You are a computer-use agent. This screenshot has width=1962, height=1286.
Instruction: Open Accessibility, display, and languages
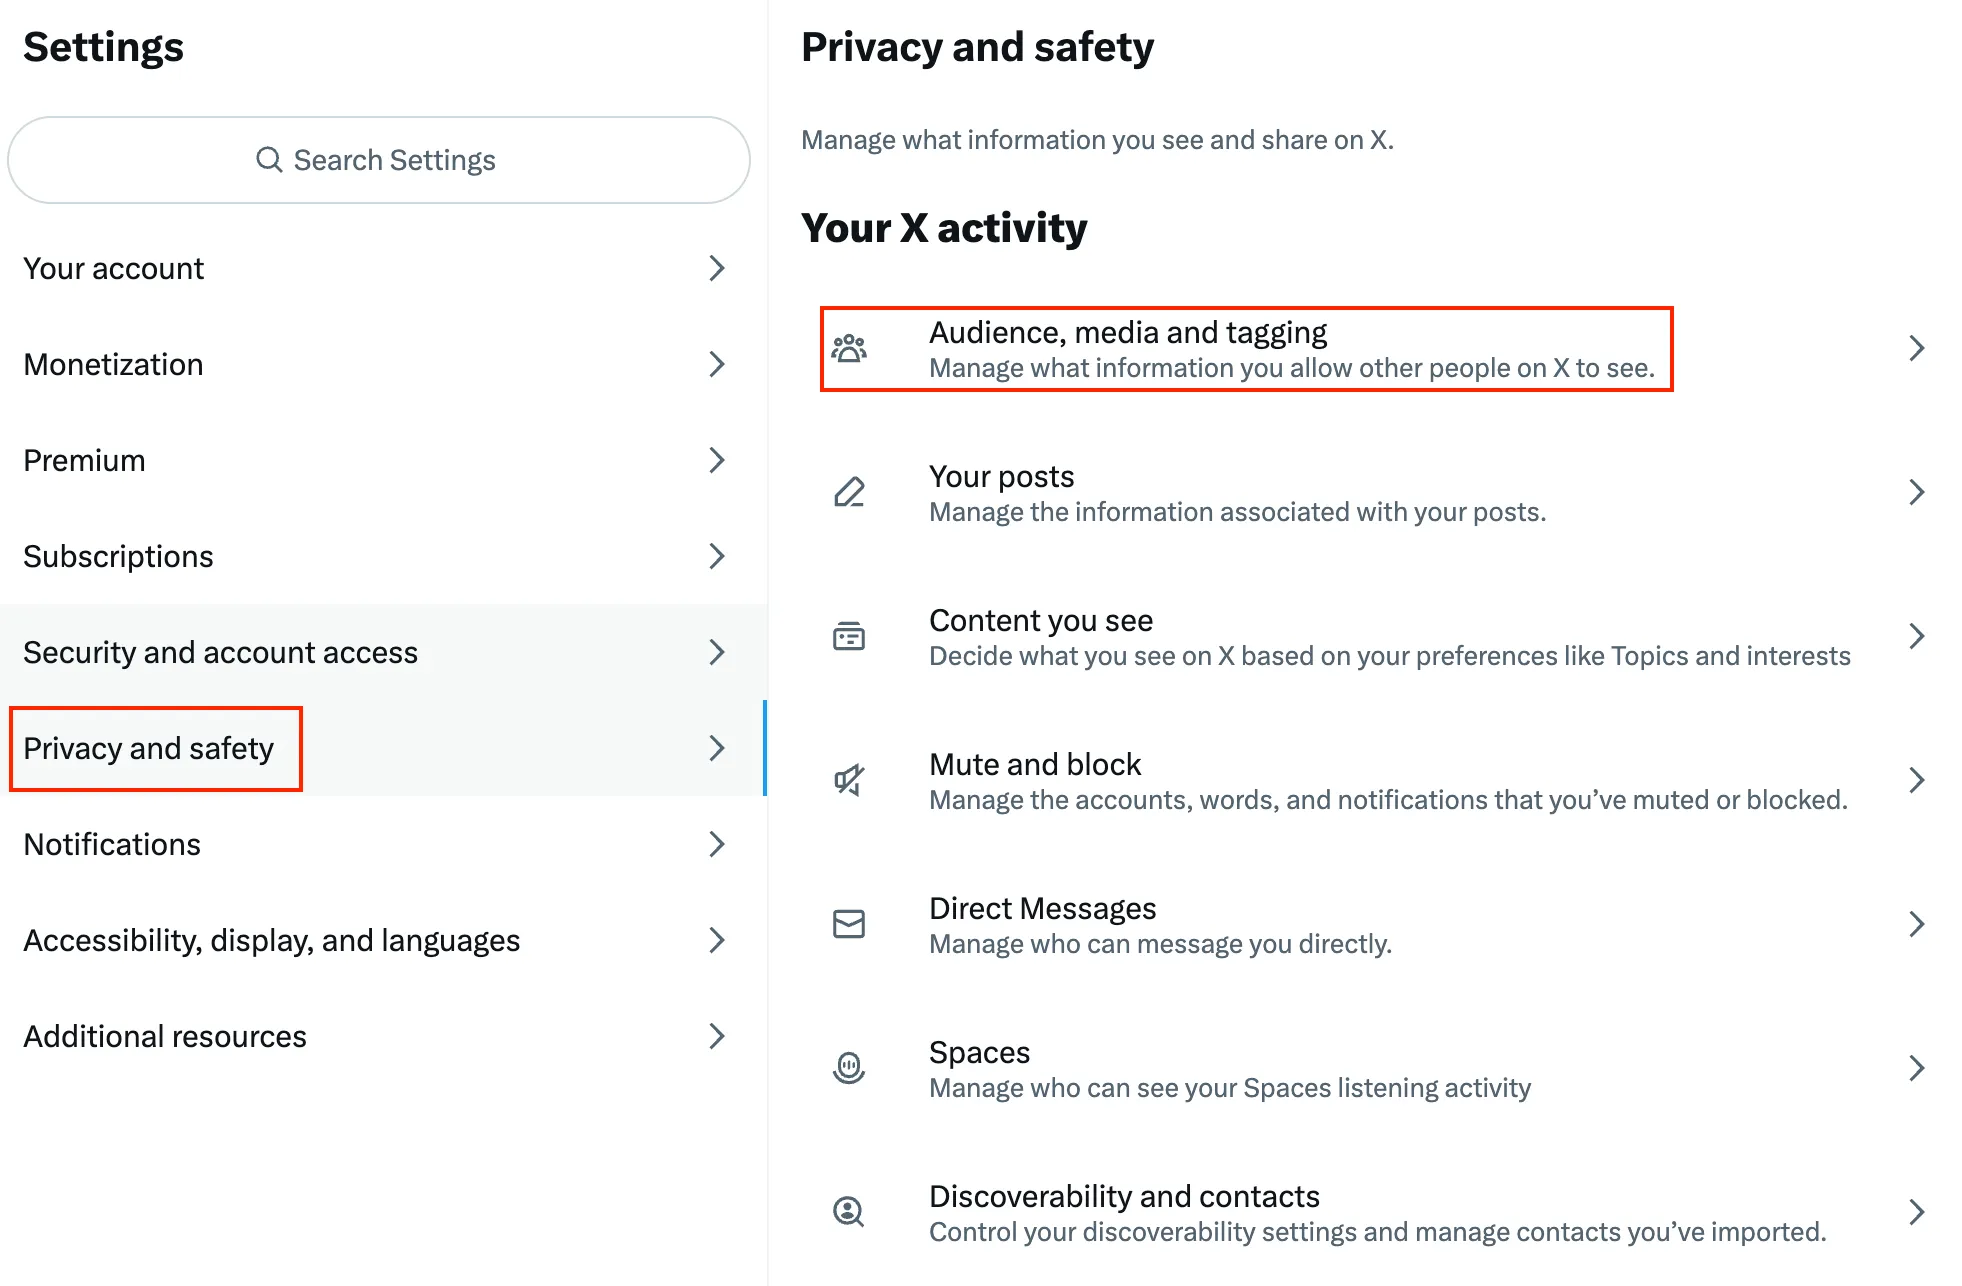[x=272, y=940]
